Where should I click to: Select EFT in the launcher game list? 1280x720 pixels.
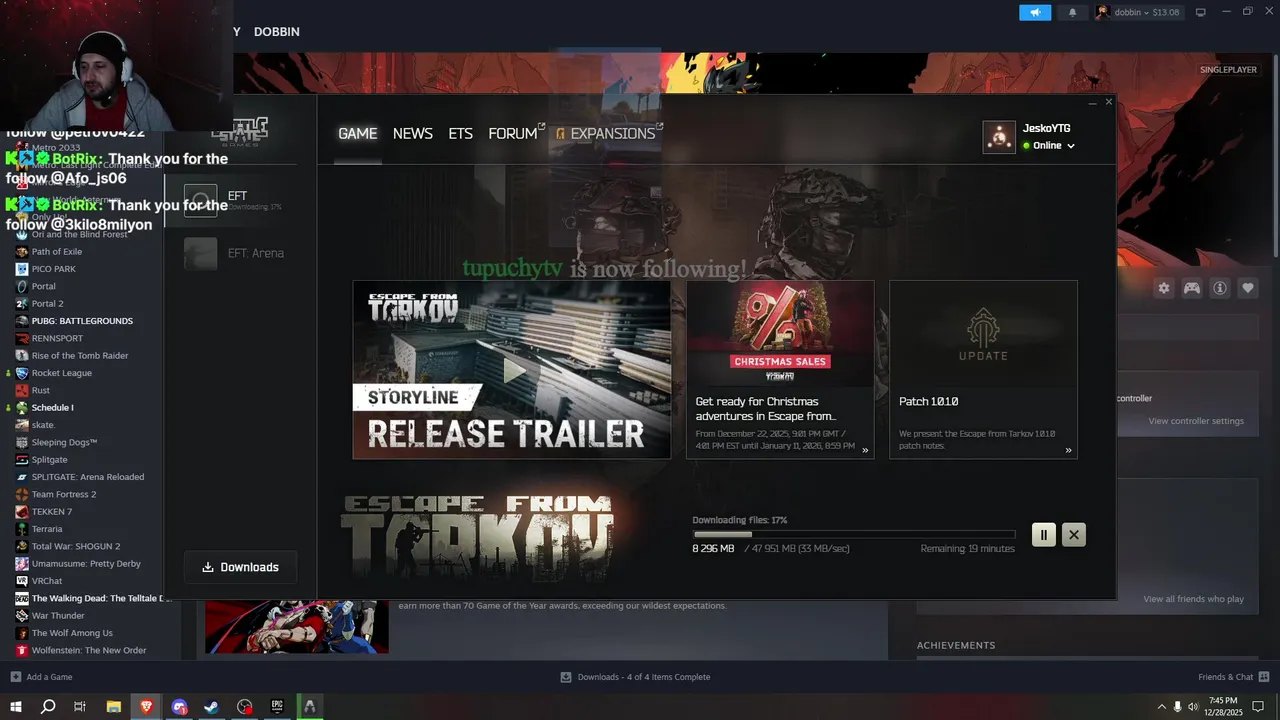point(240,200)
